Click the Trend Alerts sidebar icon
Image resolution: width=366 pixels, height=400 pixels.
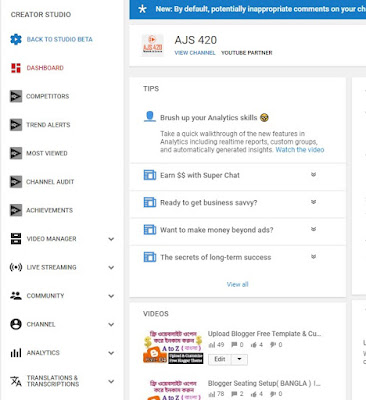[16, 125]
